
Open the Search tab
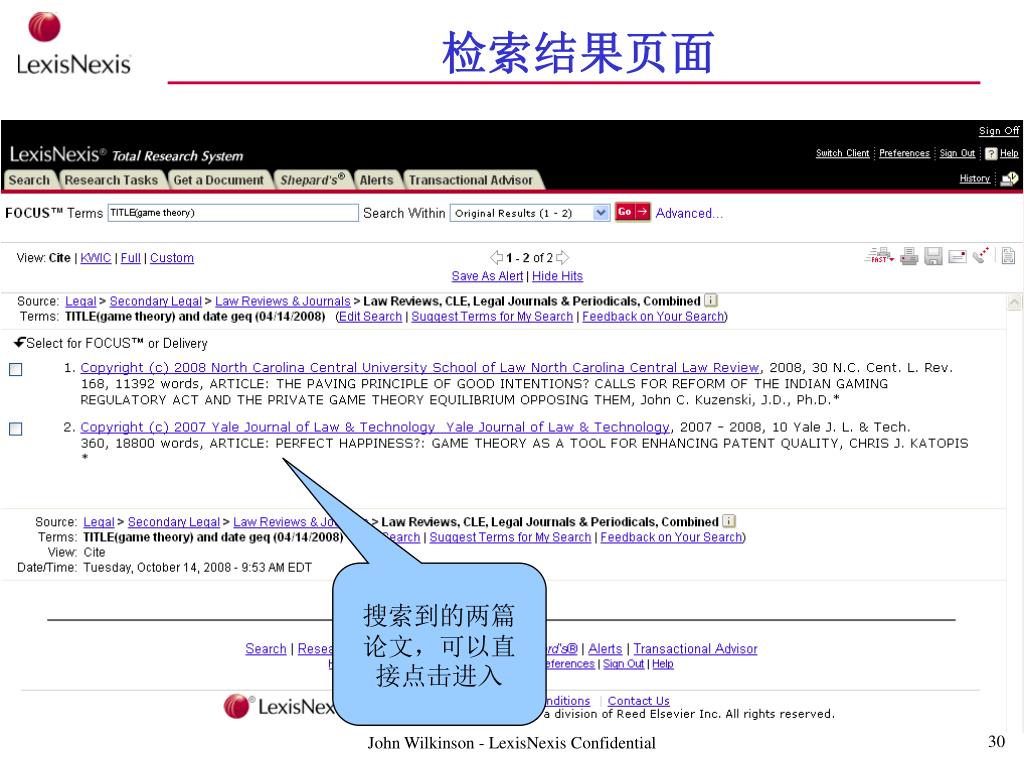29,180
